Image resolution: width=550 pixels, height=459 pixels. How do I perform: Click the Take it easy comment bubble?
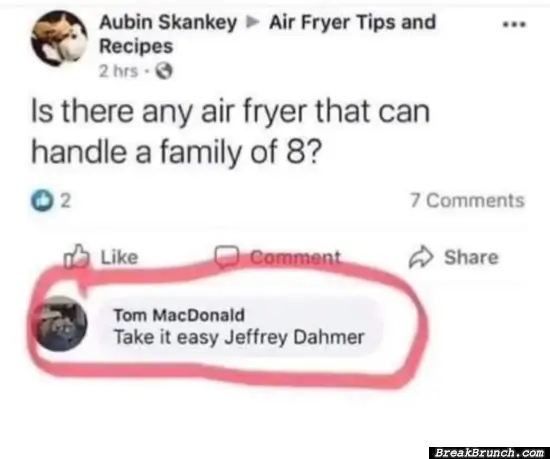240,326
